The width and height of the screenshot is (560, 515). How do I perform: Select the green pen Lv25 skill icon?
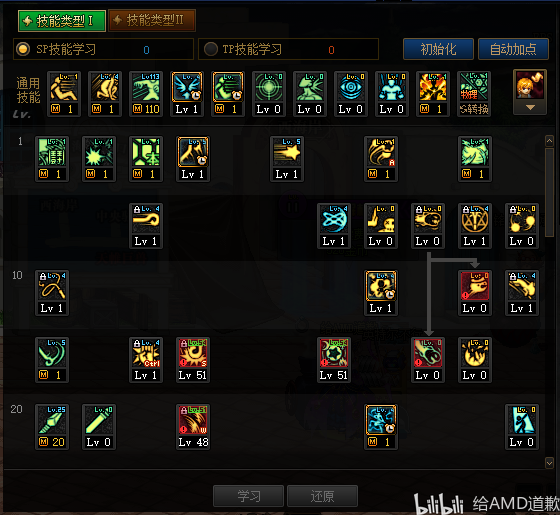[x=52, y=420]
